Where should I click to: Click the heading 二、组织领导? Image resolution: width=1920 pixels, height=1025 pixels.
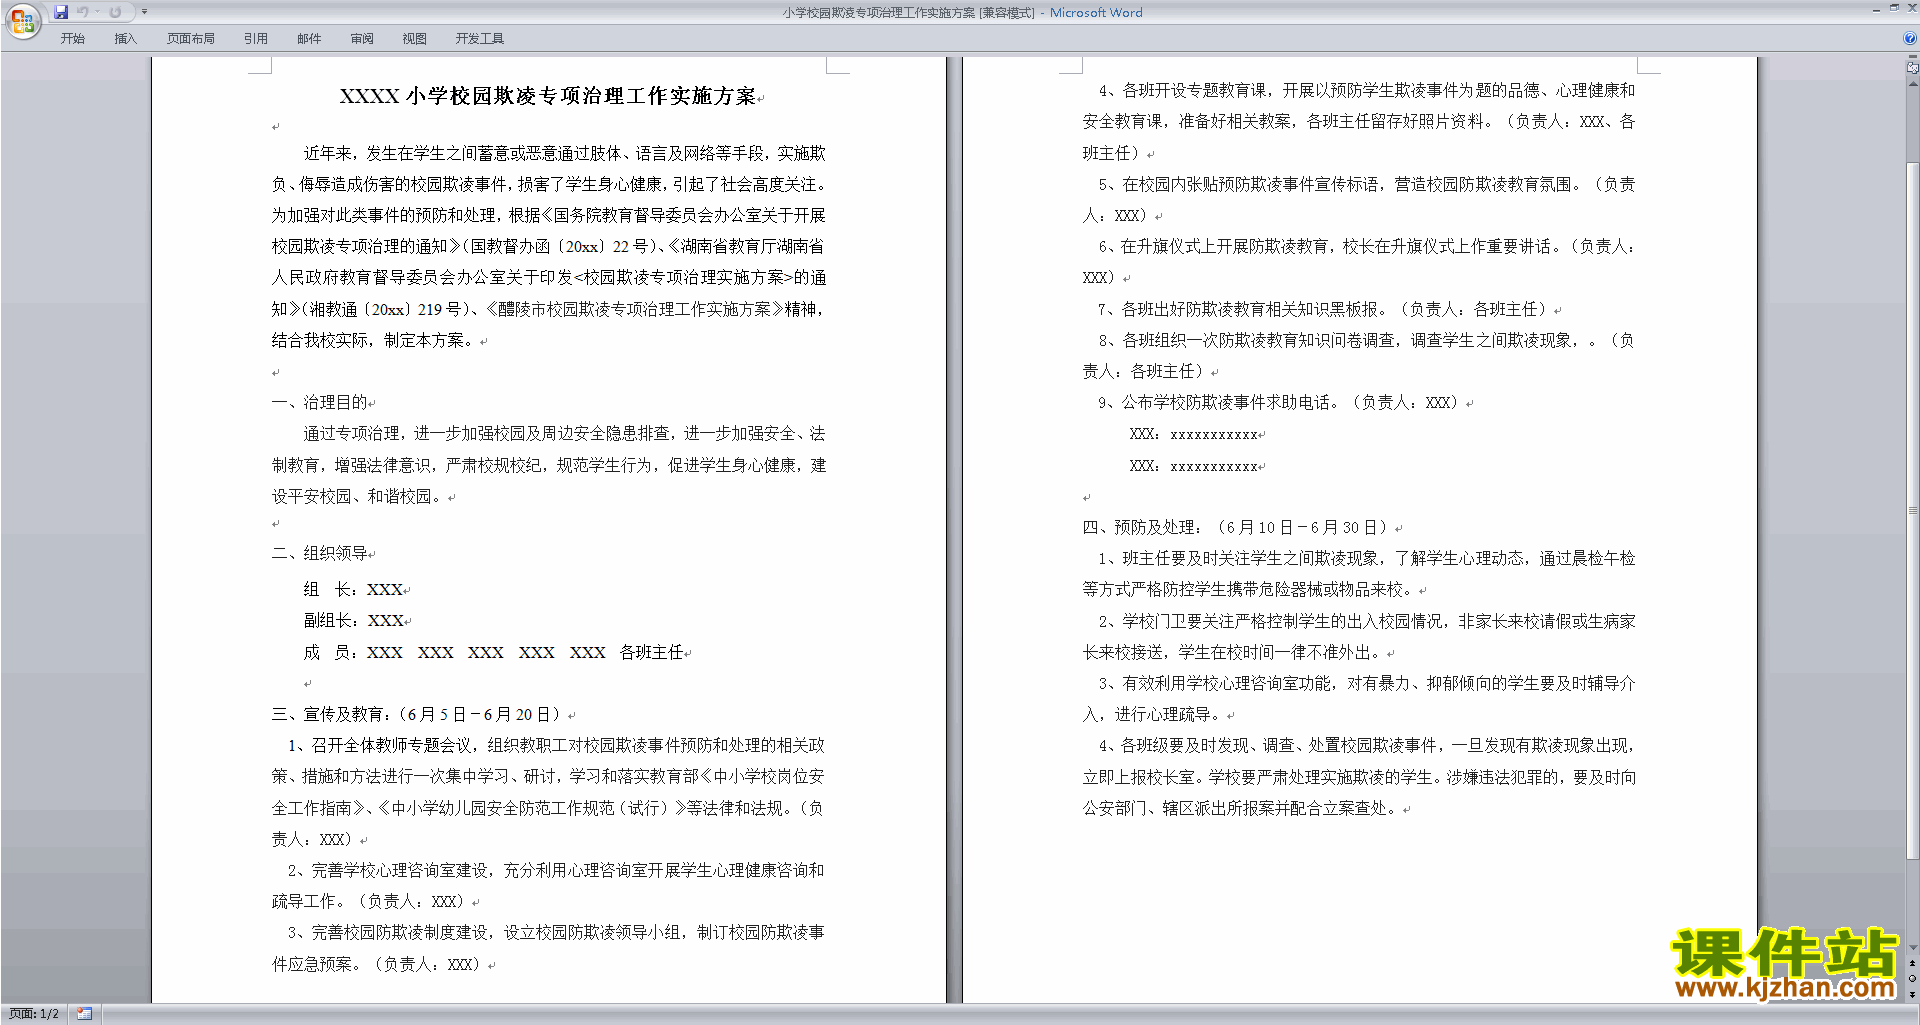319,553
